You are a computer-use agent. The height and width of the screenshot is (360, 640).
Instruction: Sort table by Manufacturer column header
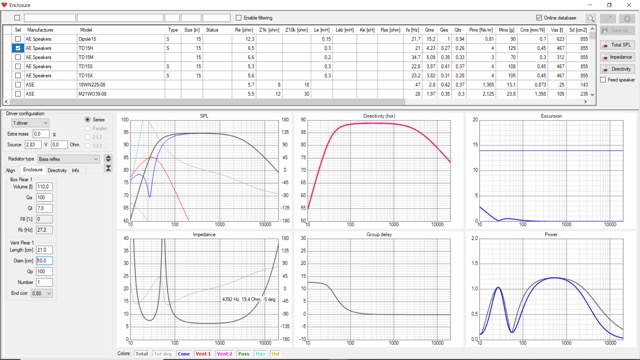tap(51, 30)
